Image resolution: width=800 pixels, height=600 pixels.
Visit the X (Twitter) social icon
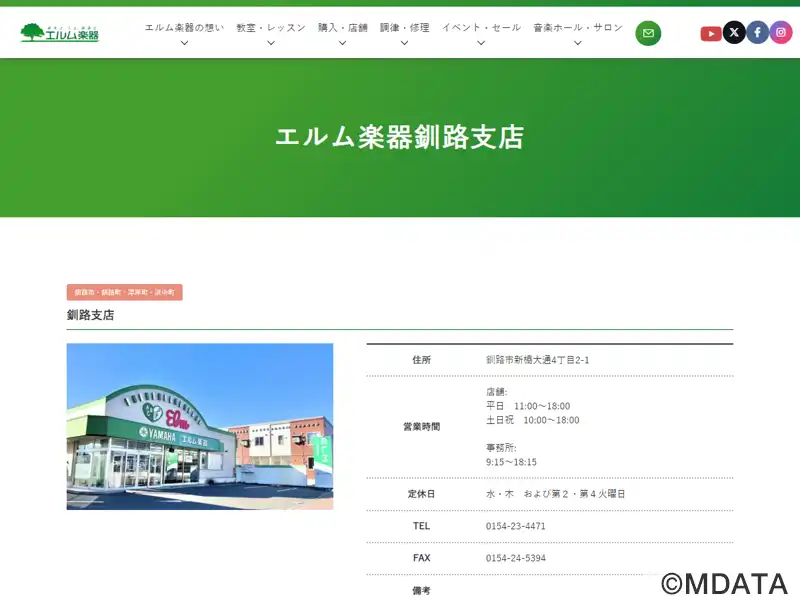point(734,33)
